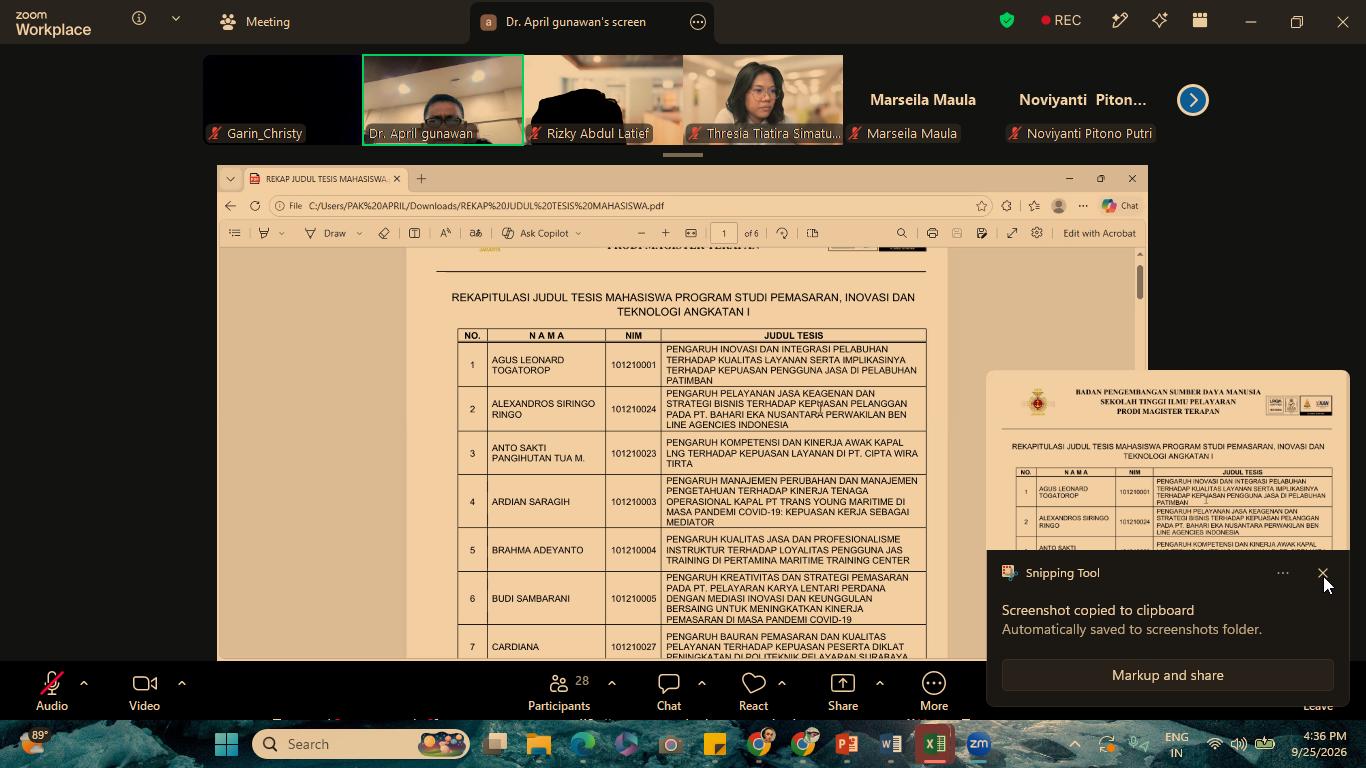Expand video settings arrow
Viewport: 1366px width, 768px height.
click(182, 683)
